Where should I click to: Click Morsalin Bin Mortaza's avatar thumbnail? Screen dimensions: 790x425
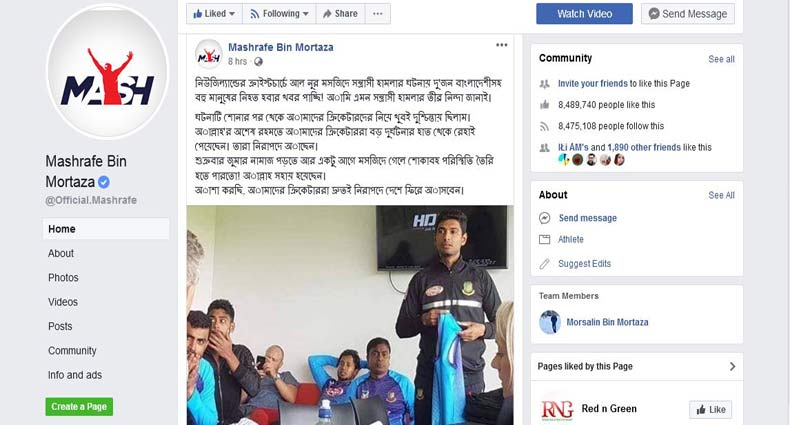[550, 322]
